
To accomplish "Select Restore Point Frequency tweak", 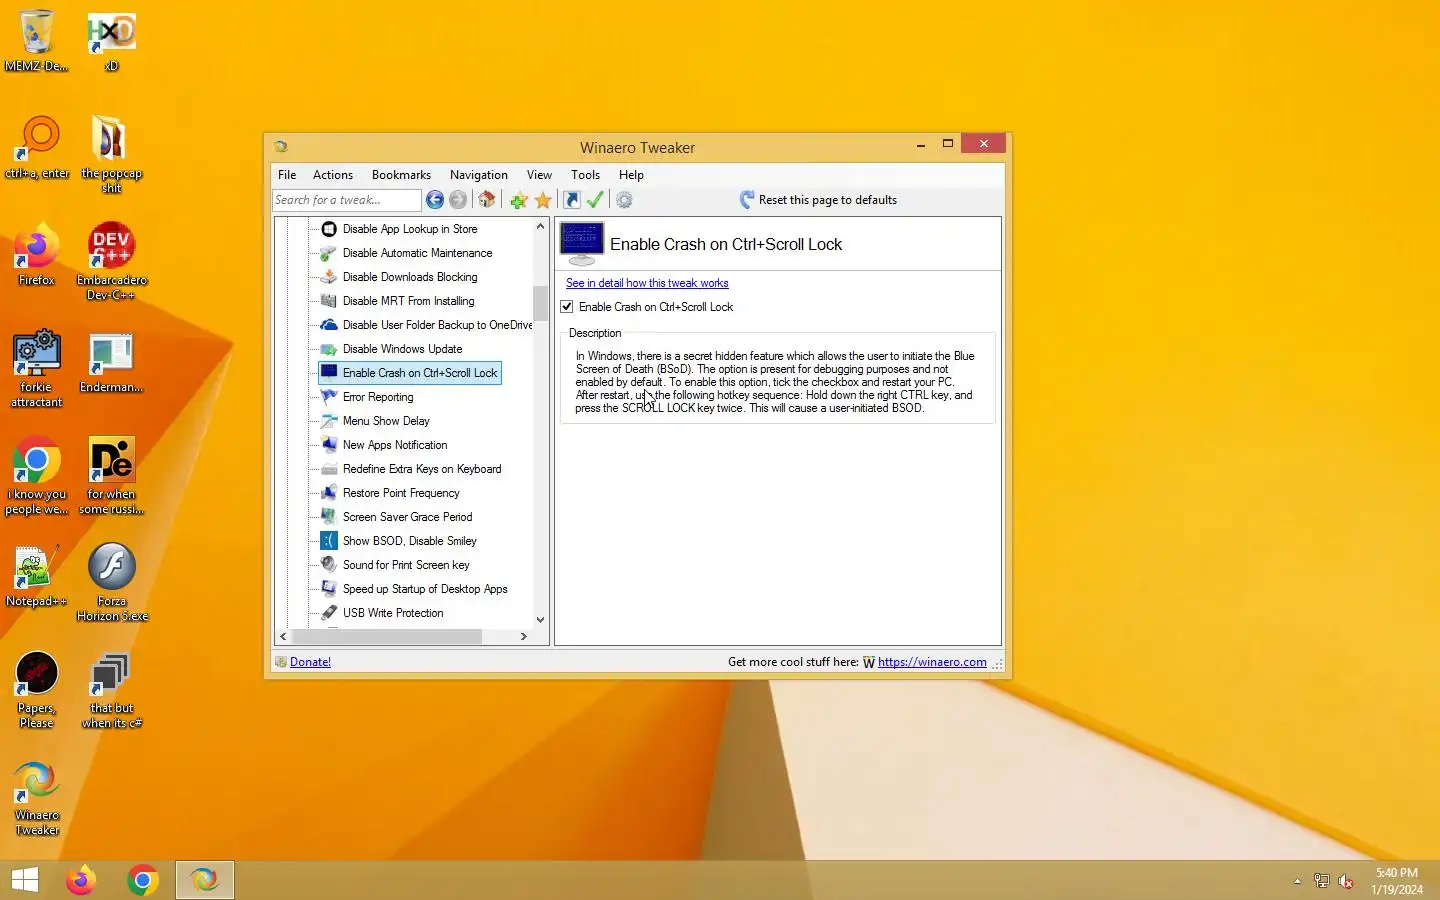I will [x=401, y=493].
